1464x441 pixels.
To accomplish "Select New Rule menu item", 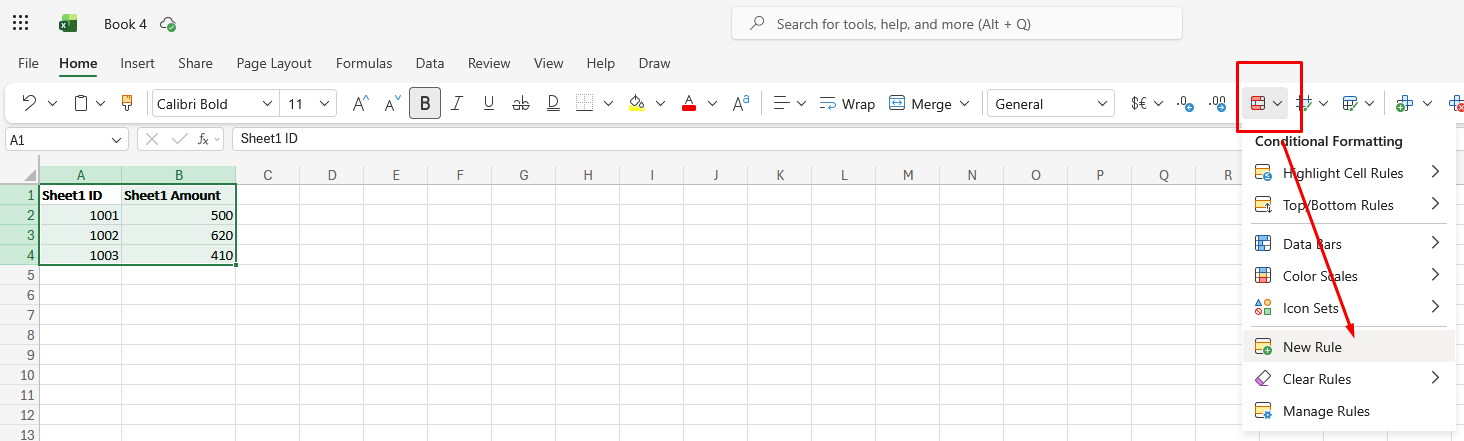I will pyautogui.click(x=1348, y=347).
